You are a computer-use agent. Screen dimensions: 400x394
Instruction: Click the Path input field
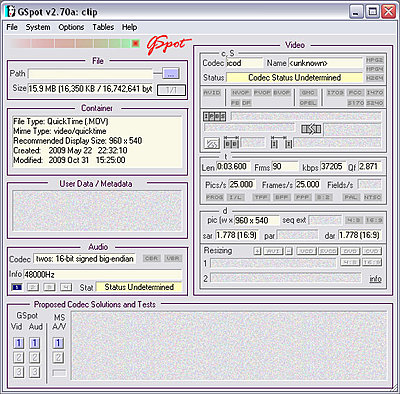(x=90, y=74)
